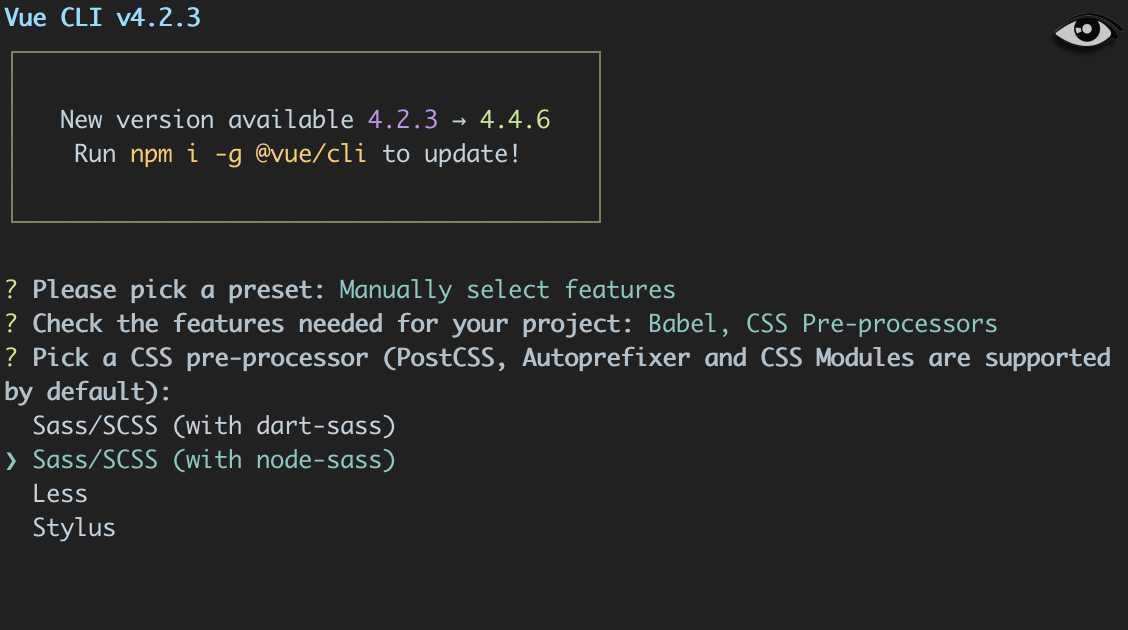The image size is (1128, 630).
Task: Click the current version number 4.2.3 in box
Action: point(403,119)
